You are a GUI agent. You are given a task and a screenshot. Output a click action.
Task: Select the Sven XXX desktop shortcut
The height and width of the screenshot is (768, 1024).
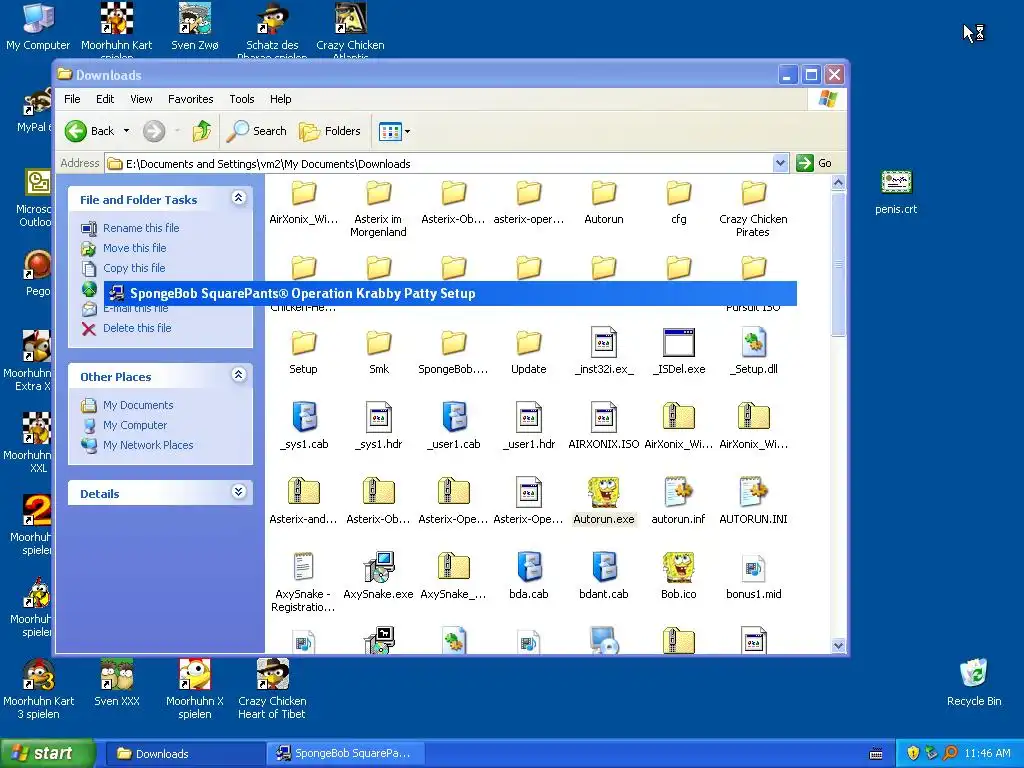pos(117,682)
